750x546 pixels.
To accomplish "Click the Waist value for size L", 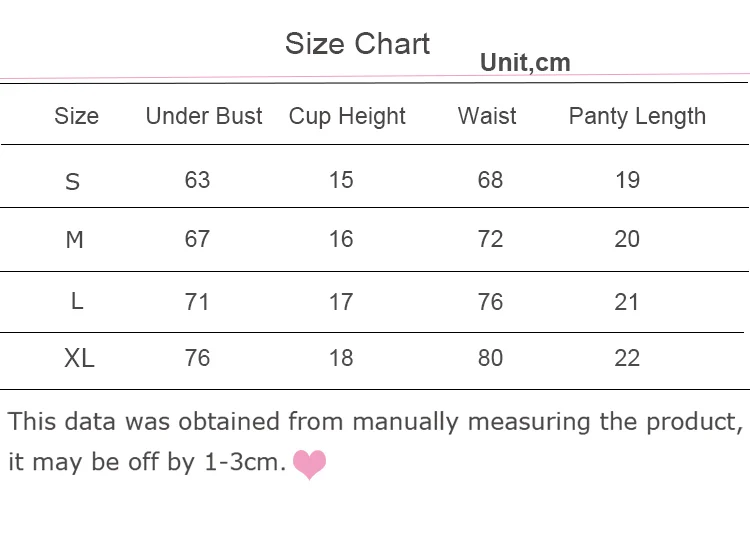I will [490, 301].
